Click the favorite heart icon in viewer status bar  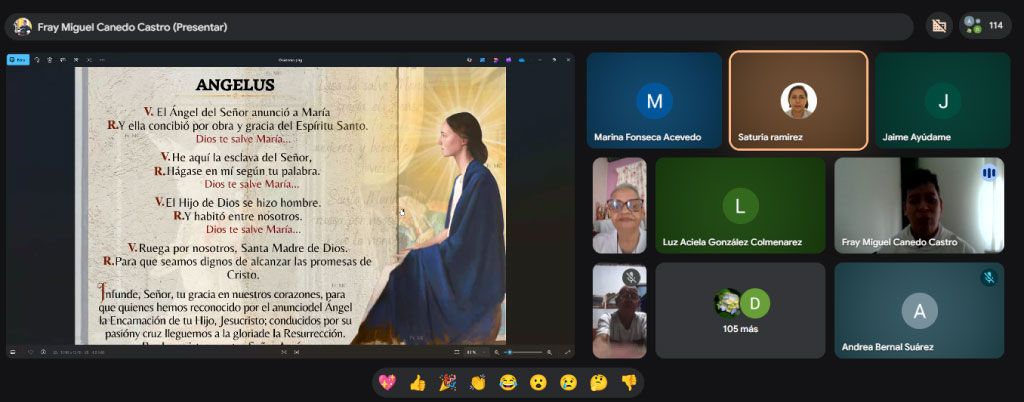31,352
